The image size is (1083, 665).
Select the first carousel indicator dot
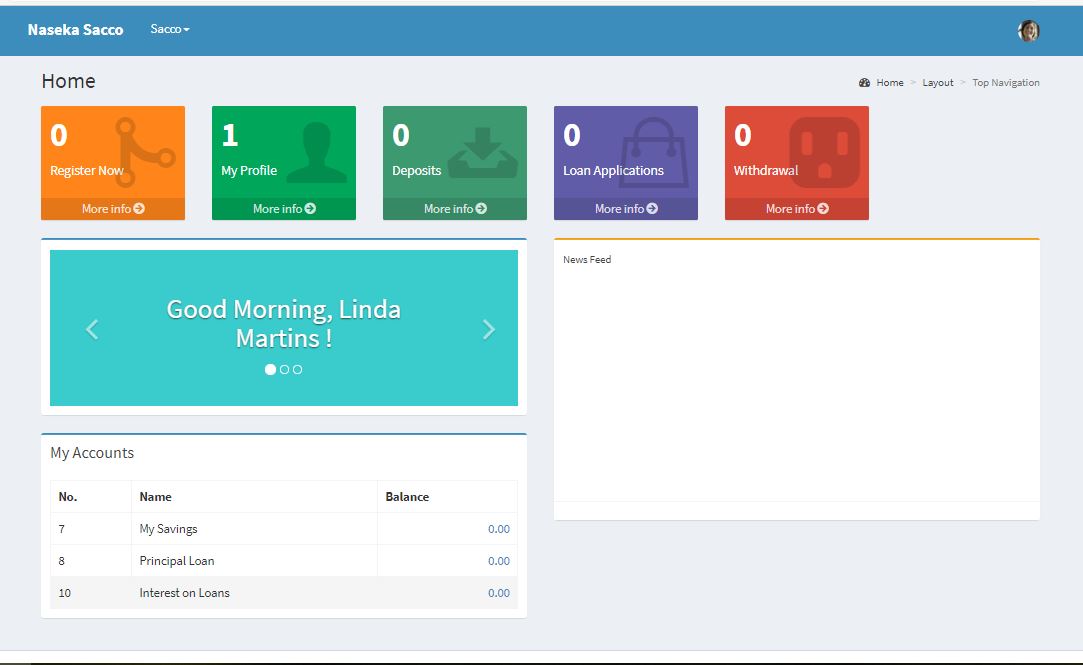click(x=270, y=370)
